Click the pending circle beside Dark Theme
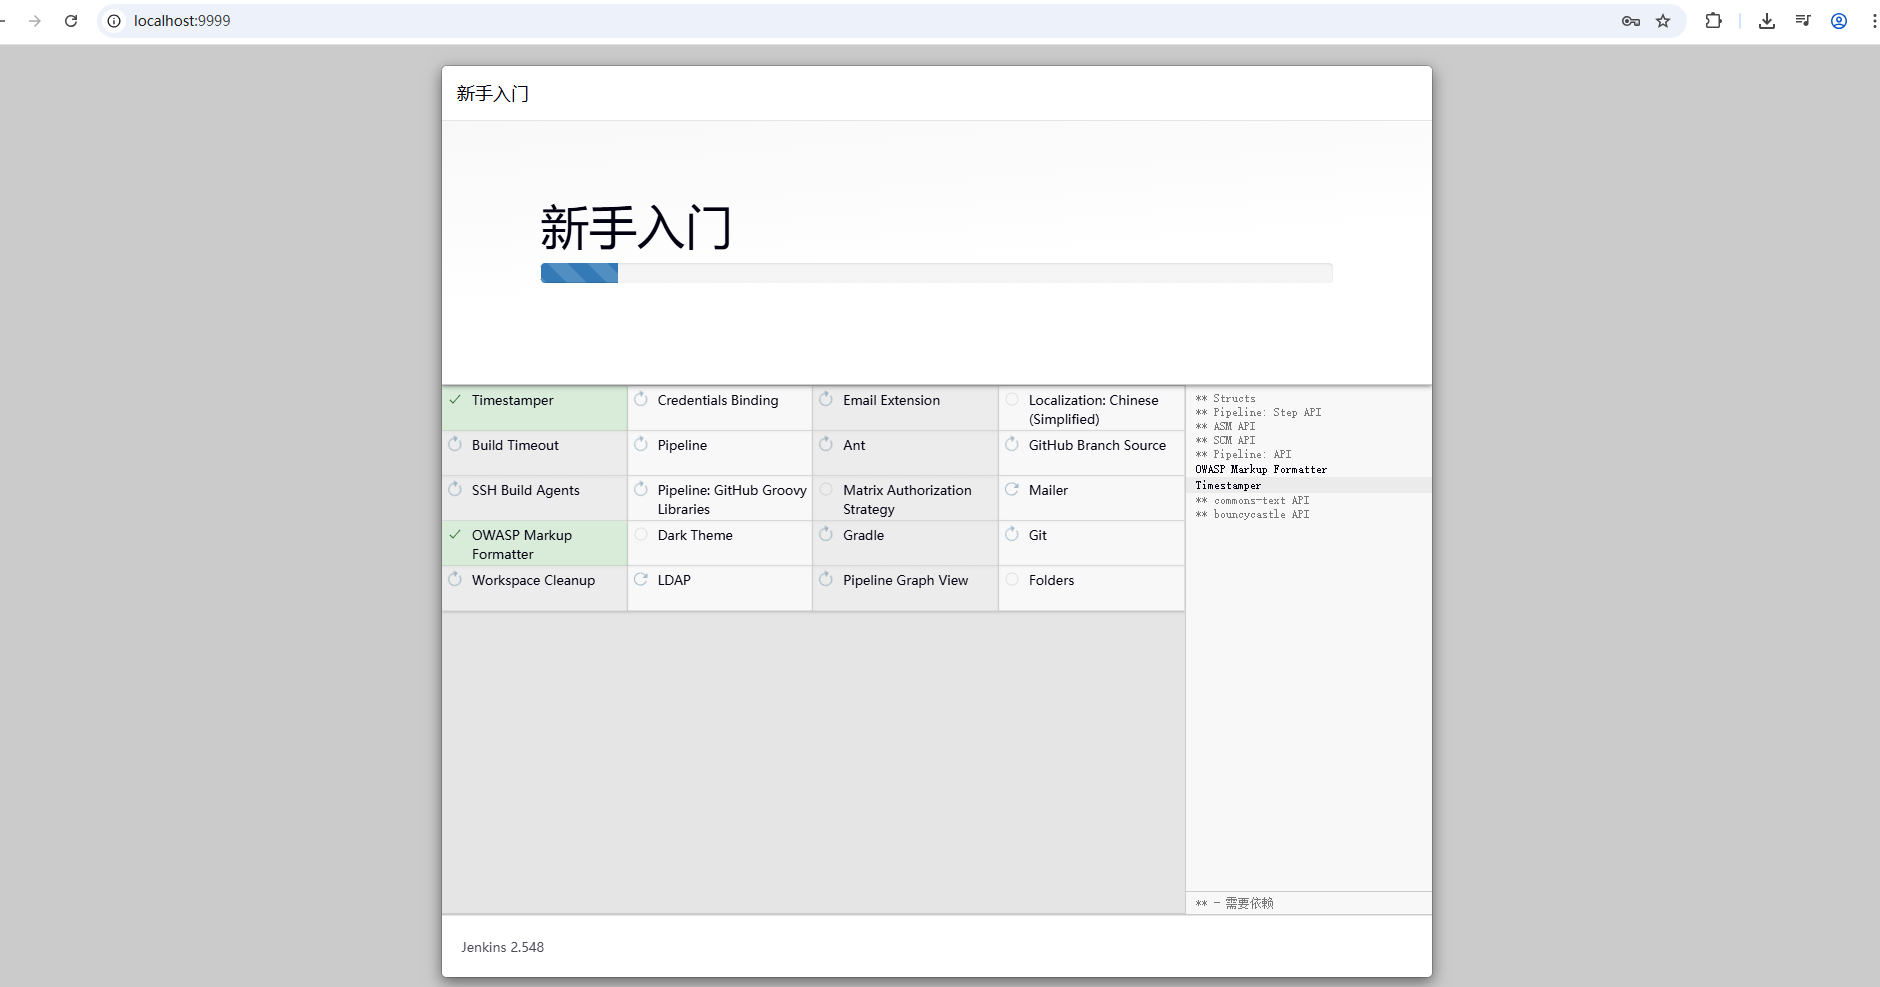The height and width of the screenshot is (987, 1880). [641, 535]
